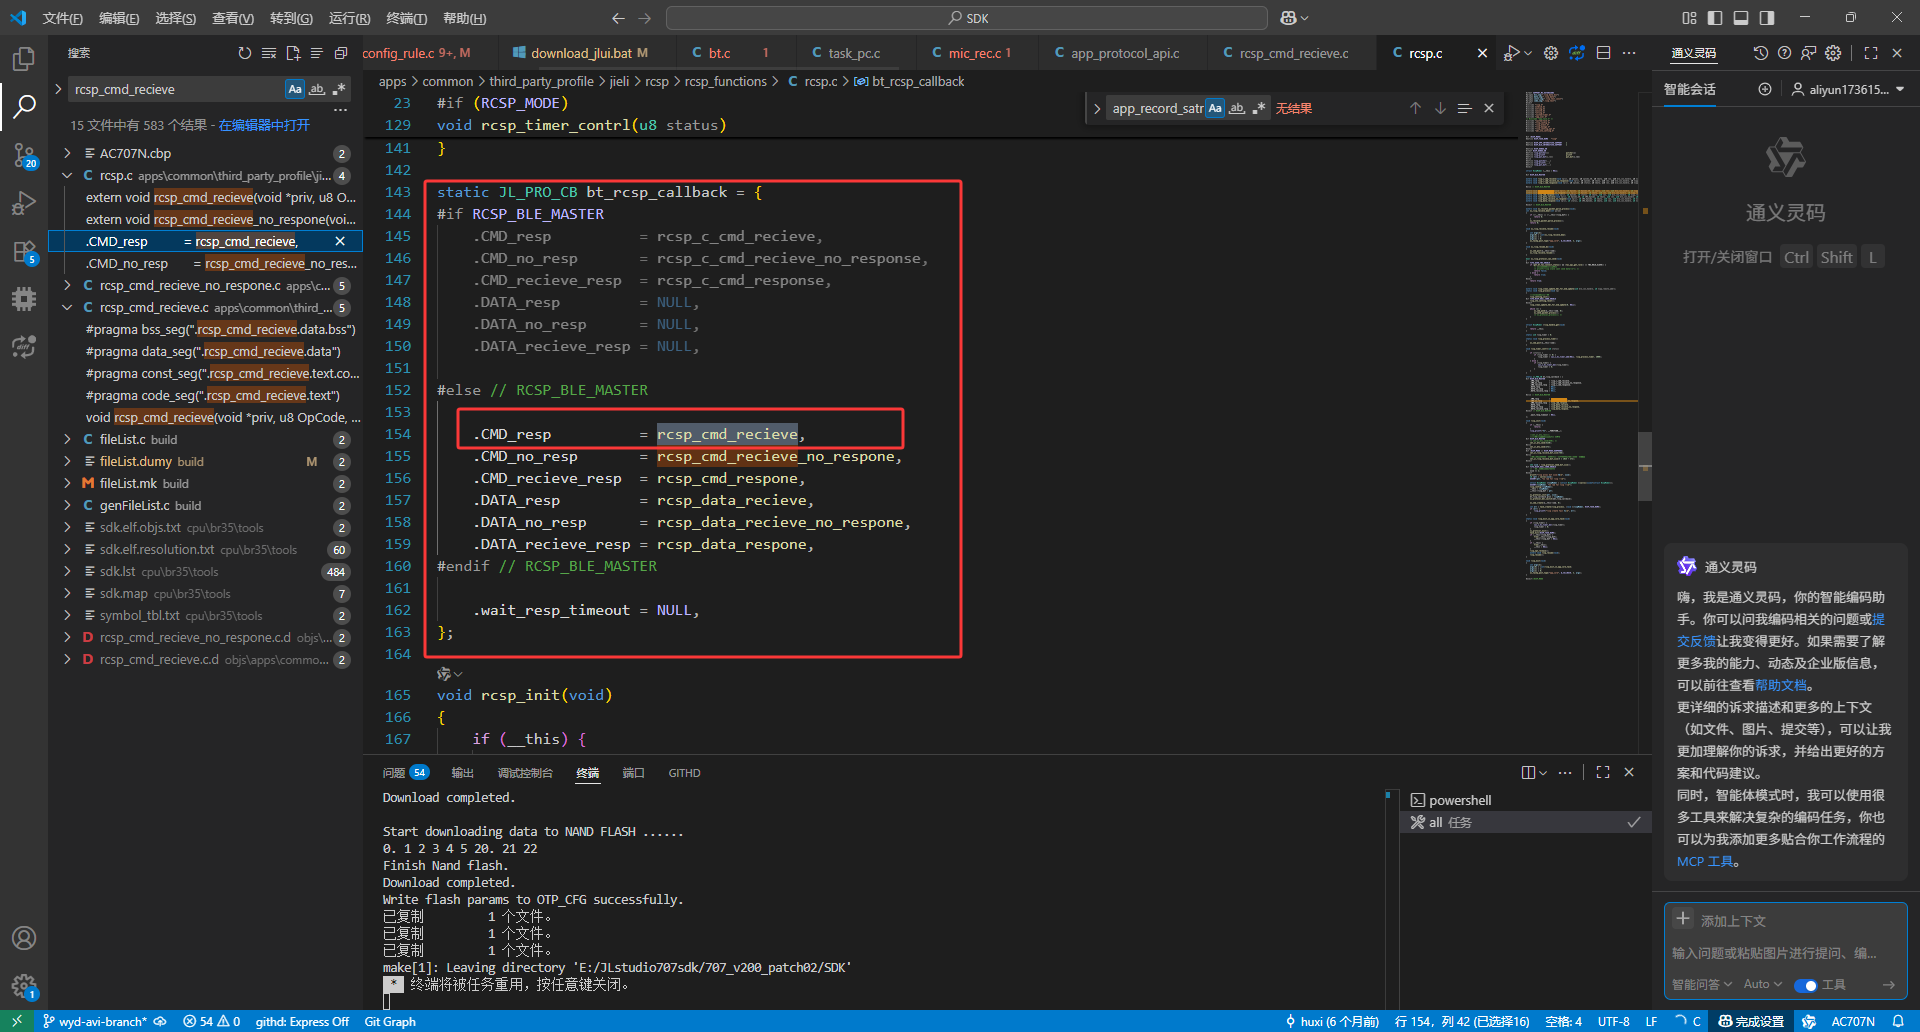Viewport: 1920px width, 1032px height.
Task: Toggle whole word match in search sidebar
Action: [317, 89]
